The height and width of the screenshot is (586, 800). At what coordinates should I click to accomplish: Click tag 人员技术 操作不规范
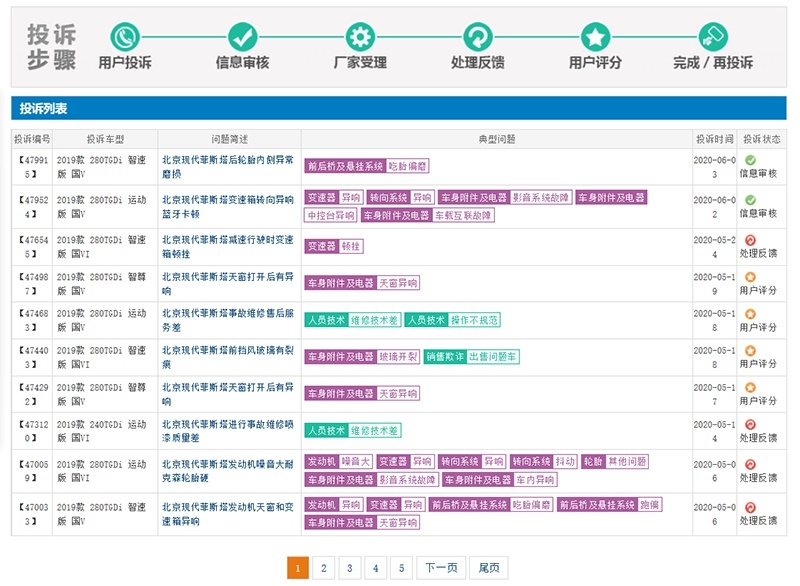click(453, 320)
